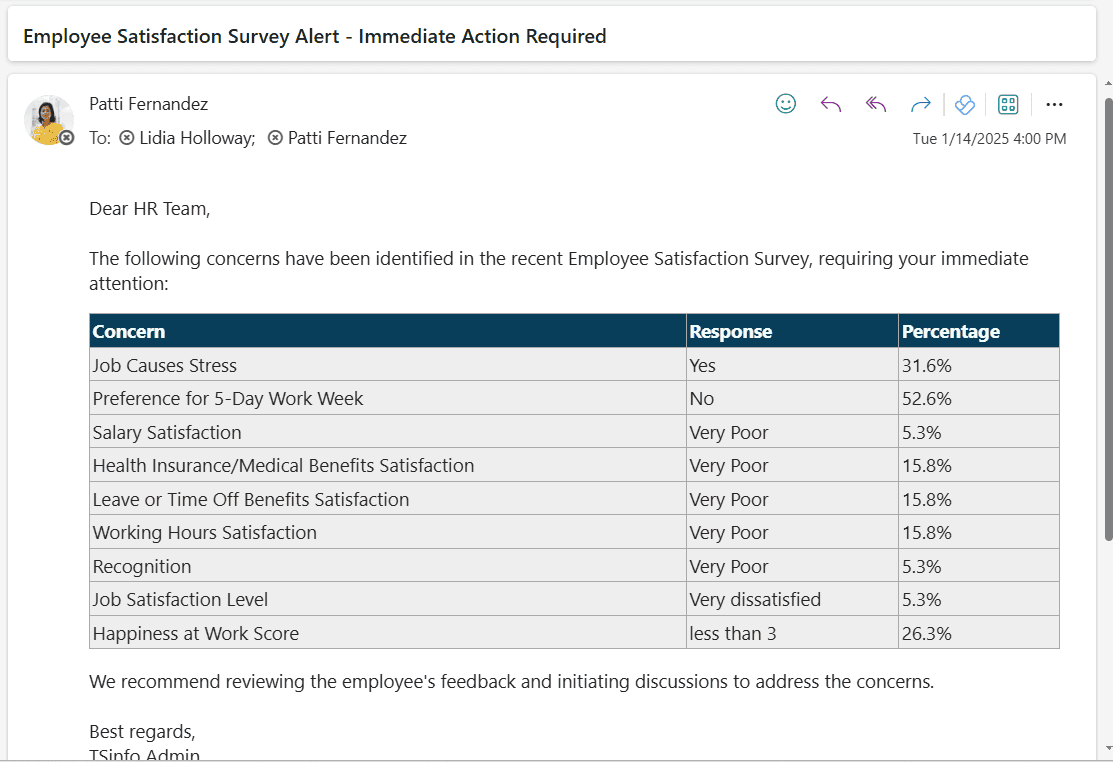Open more message actions via the ellipsis
This screenshot has width=1113, height=762.
(1053, 104)
